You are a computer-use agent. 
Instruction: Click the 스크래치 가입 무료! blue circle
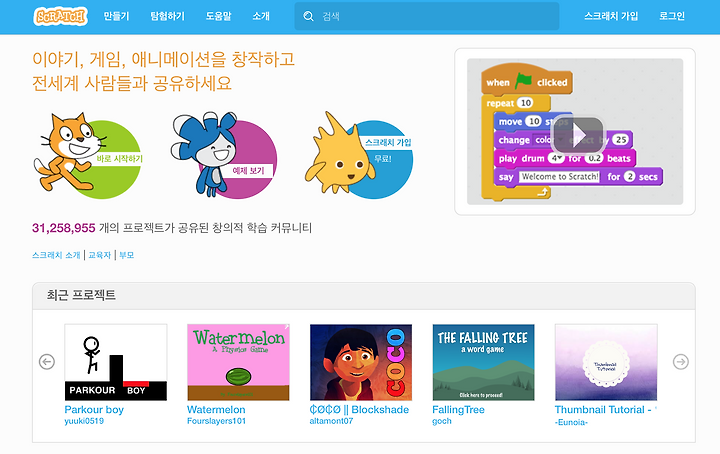383,159
